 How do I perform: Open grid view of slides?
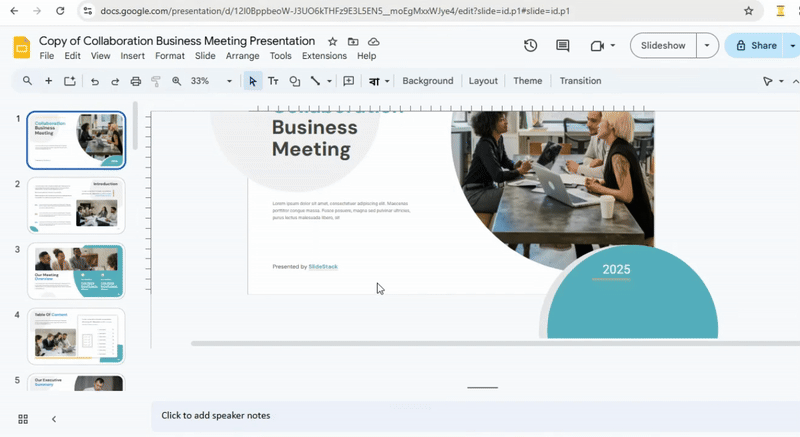23,419
